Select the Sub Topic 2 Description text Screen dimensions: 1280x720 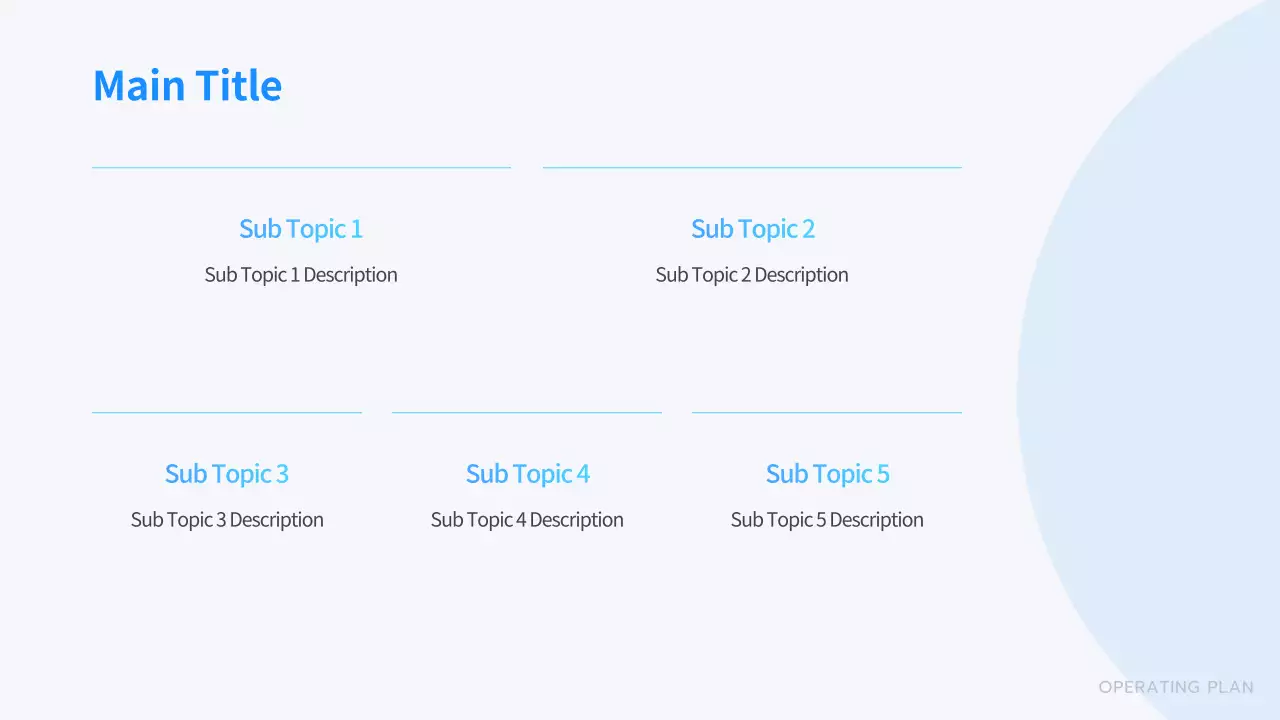click(x=752, y=275)
